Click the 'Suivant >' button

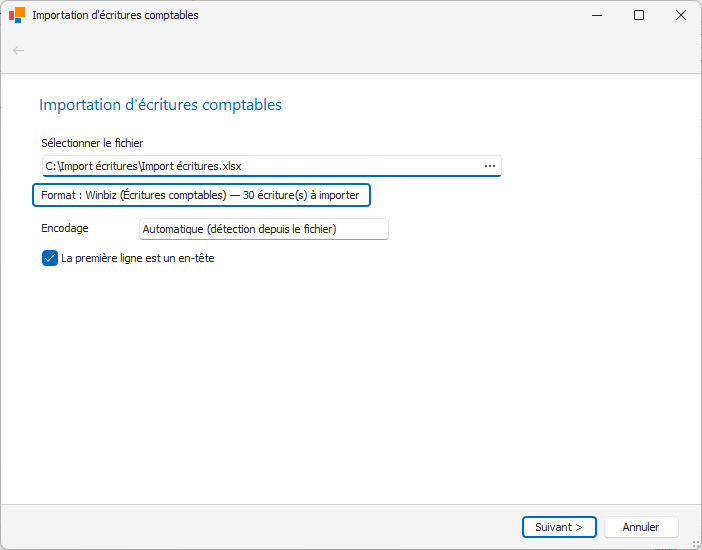559,527
